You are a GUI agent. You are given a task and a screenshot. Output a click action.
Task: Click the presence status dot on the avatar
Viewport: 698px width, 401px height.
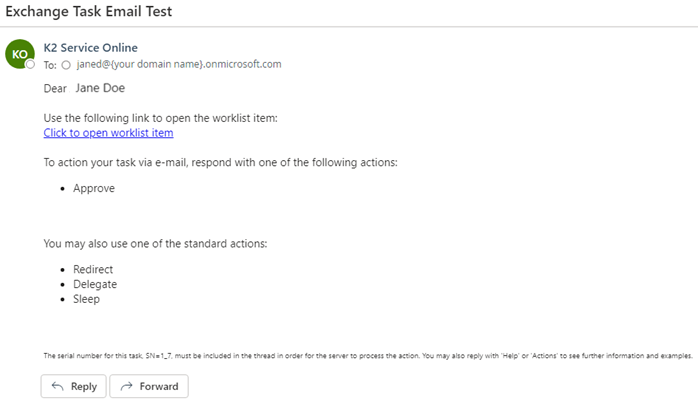(31, 65)
